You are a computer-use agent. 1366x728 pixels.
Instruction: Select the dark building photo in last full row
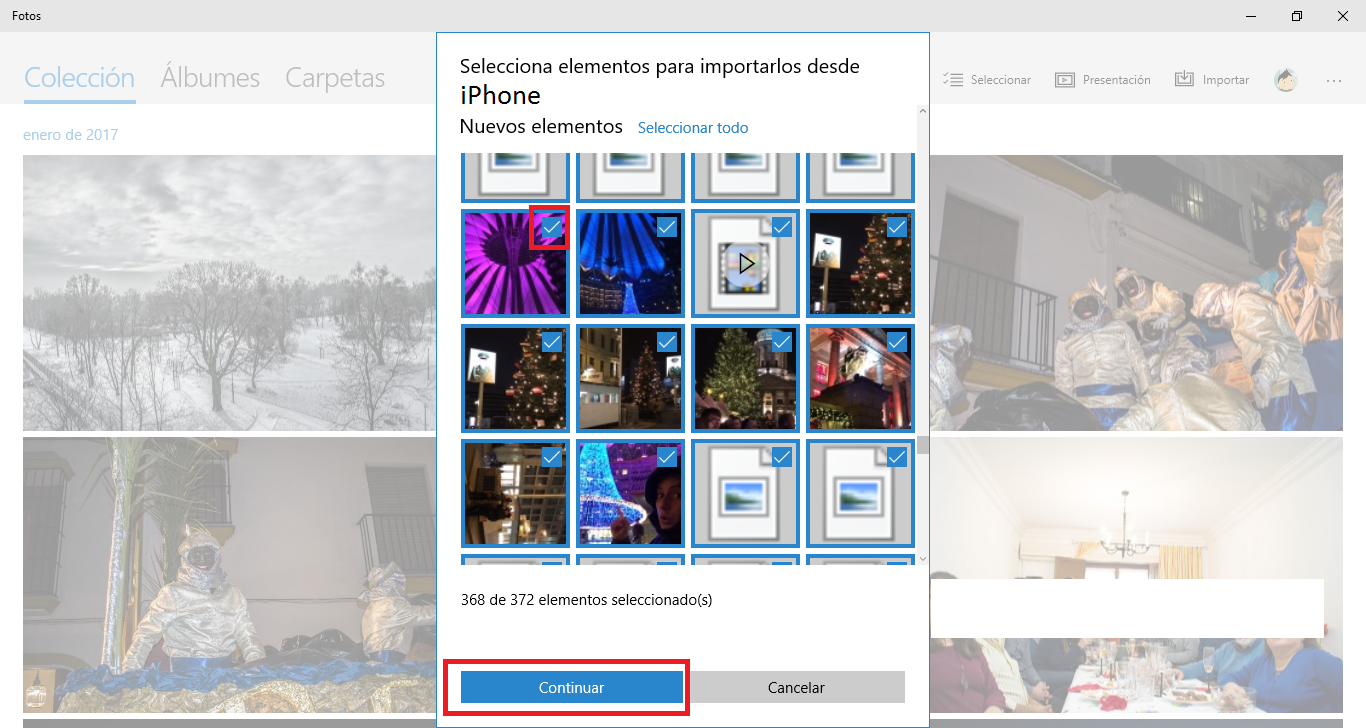[x=515, y=493]
